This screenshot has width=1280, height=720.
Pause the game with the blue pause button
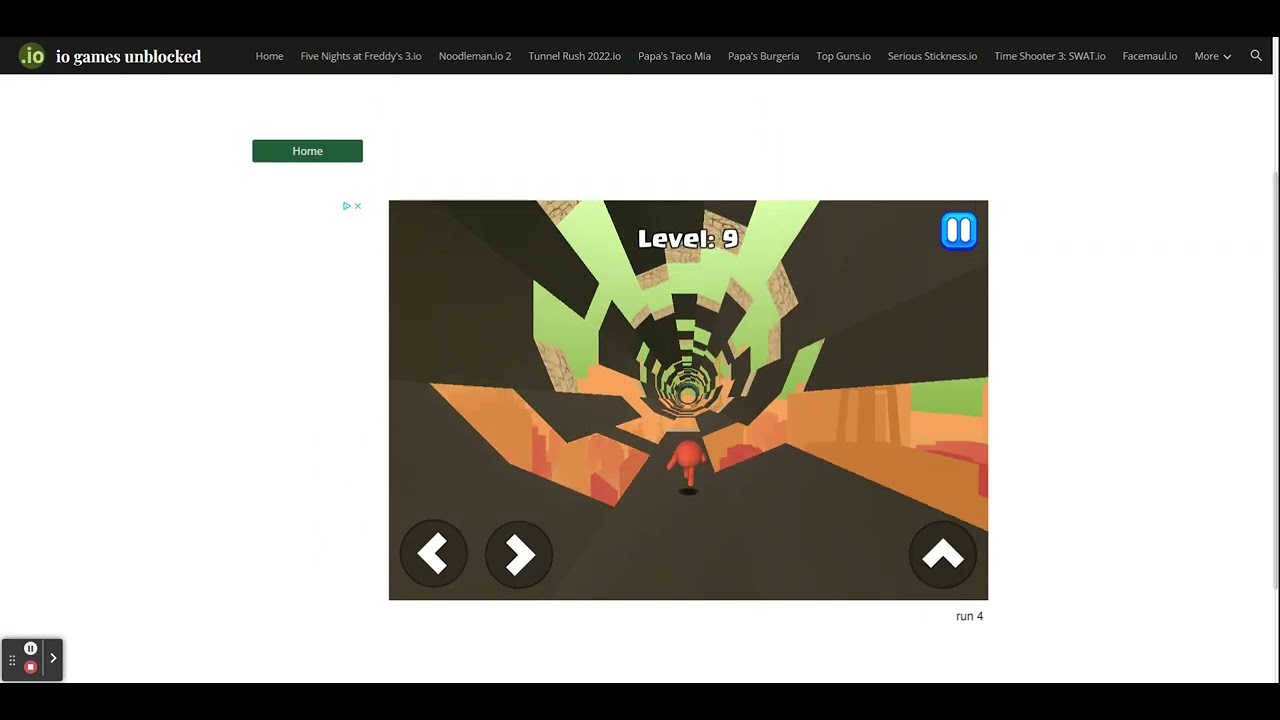click(958, 231)
